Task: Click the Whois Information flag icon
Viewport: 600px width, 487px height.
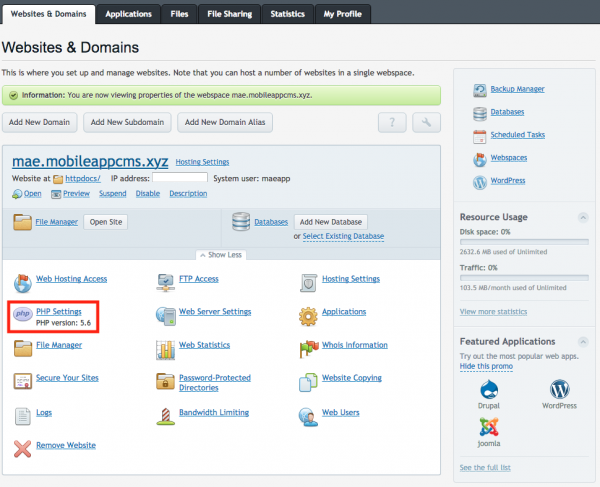Action: coord(308,346)
